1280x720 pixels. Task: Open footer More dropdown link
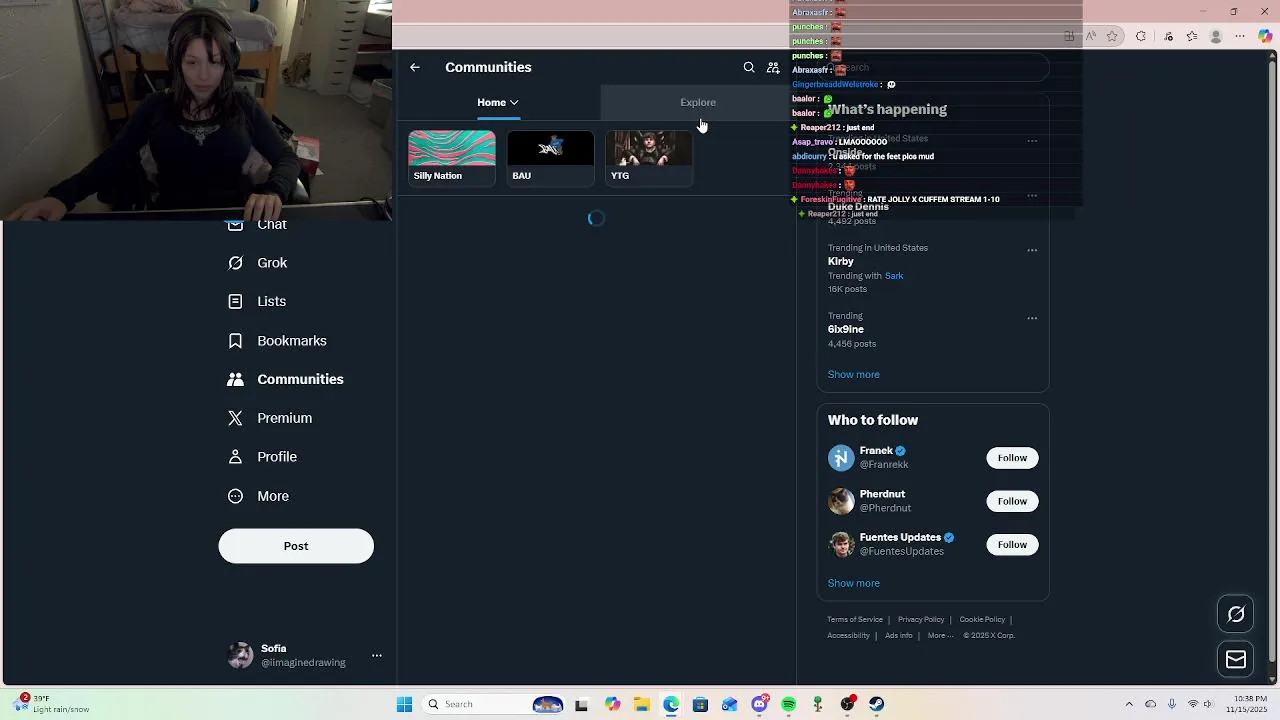[x=940, y=636]
